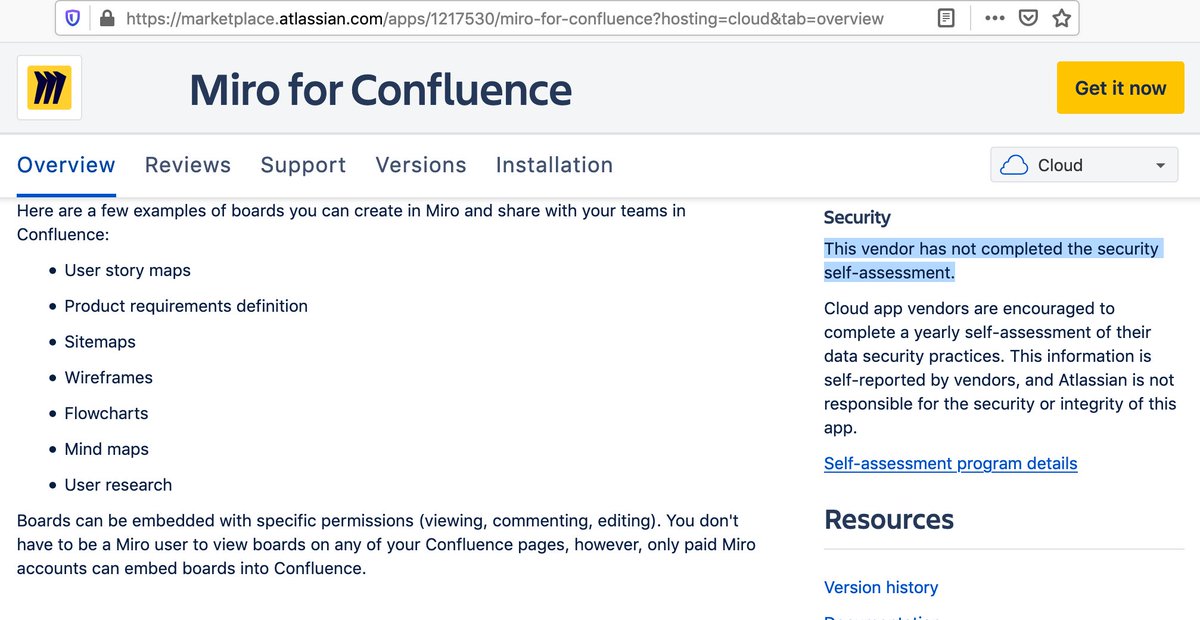Select the Overview tab
This screenshot has width=1200, height=620.
pos(66,165)
